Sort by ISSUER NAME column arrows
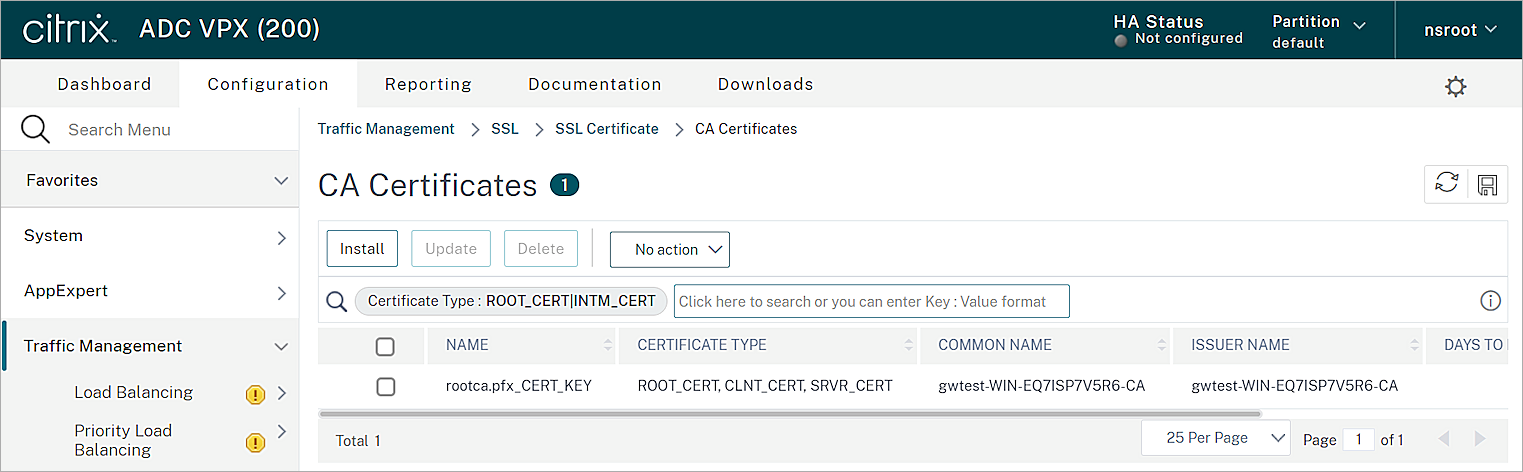Image resolution: width=1523 pixels, height=472 pixels. tap(1415, 345)
